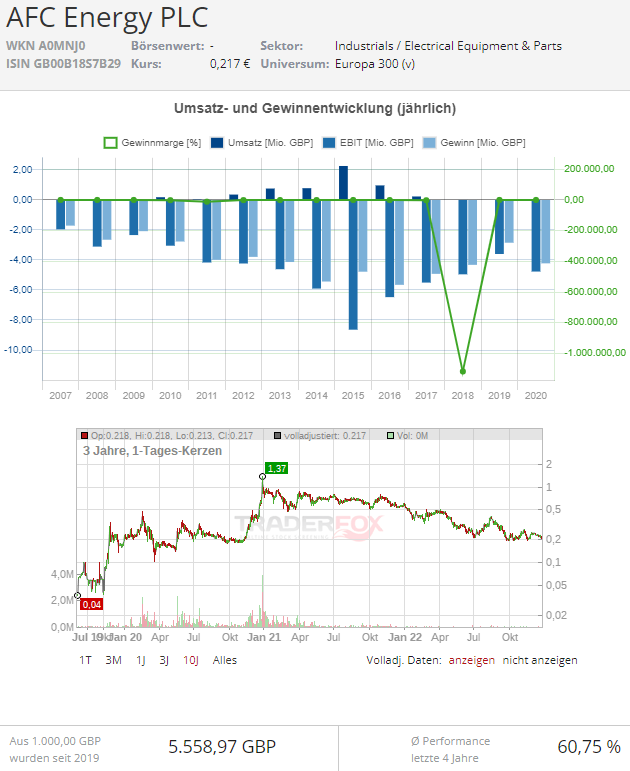The height and width of the screenshot is (771, 630).
Task: Click the 'Europa 300 (v)' universe text
Action: pyautogui.click(x=375, y=64)
